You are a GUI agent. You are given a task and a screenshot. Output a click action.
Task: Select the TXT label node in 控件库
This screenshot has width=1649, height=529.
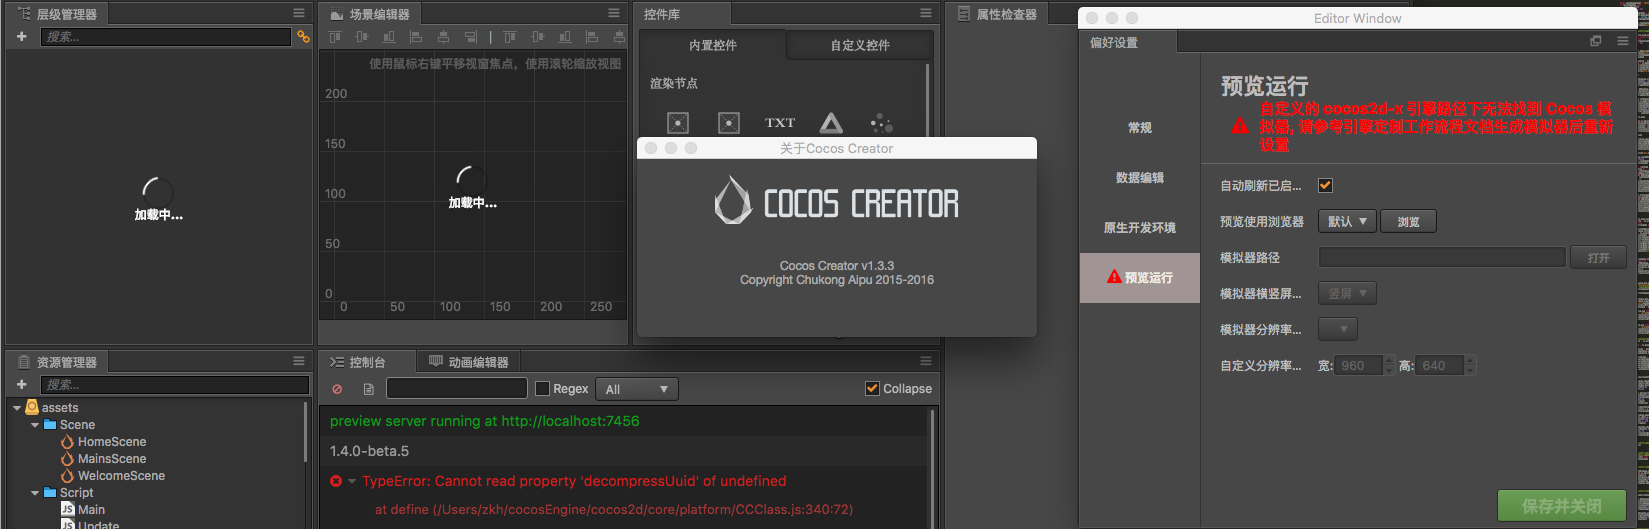tap(780, 123)
